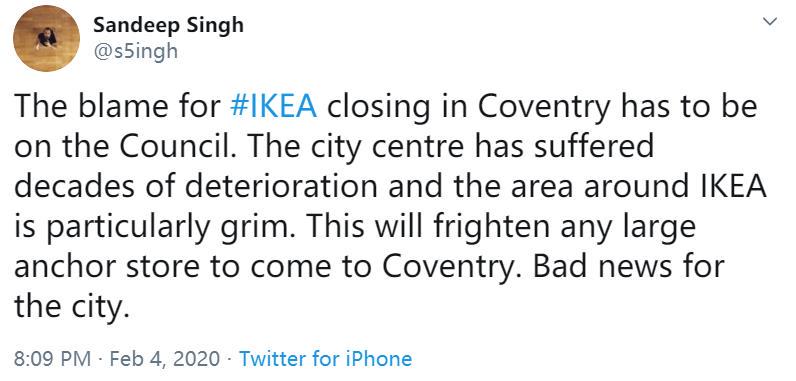Viewport: 796px width, 381px height.
Task: Follow the #IKEA hashtag link
Action: [x=274, y=107]
